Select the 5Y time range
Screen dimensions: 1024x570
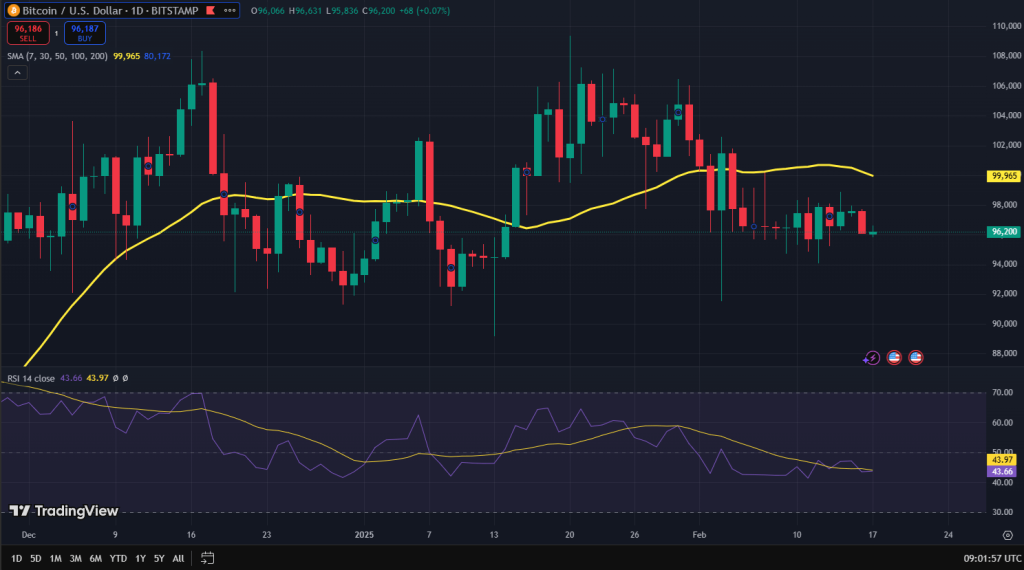pos(159,558)
